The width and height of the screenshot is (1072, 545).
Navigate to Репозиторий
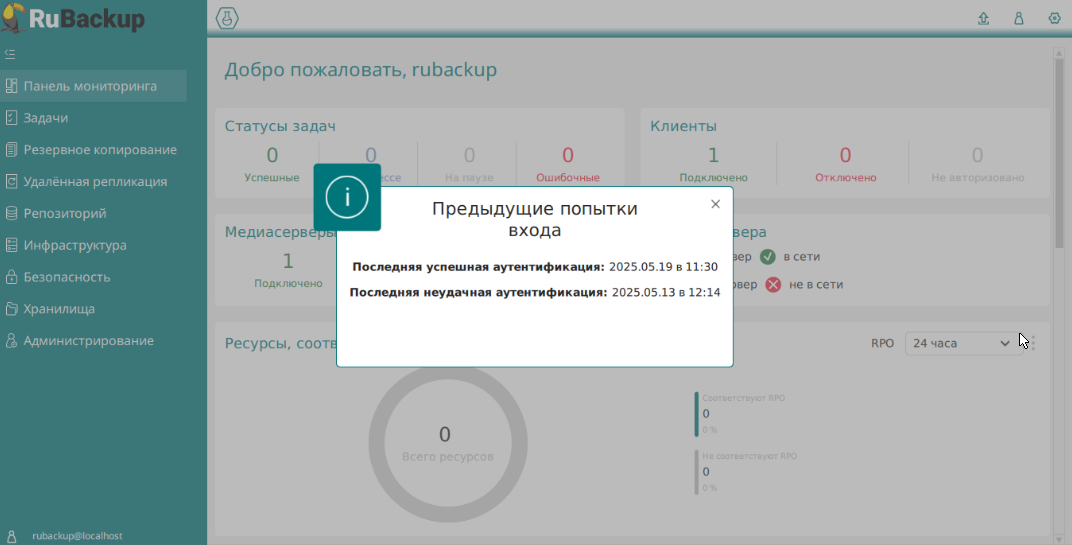tap(65, 213)
